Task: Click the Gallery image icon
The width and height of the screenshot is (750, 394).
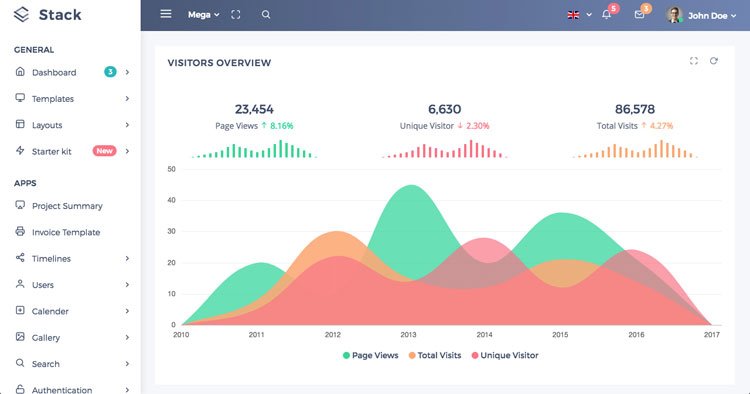Action: 20,337
